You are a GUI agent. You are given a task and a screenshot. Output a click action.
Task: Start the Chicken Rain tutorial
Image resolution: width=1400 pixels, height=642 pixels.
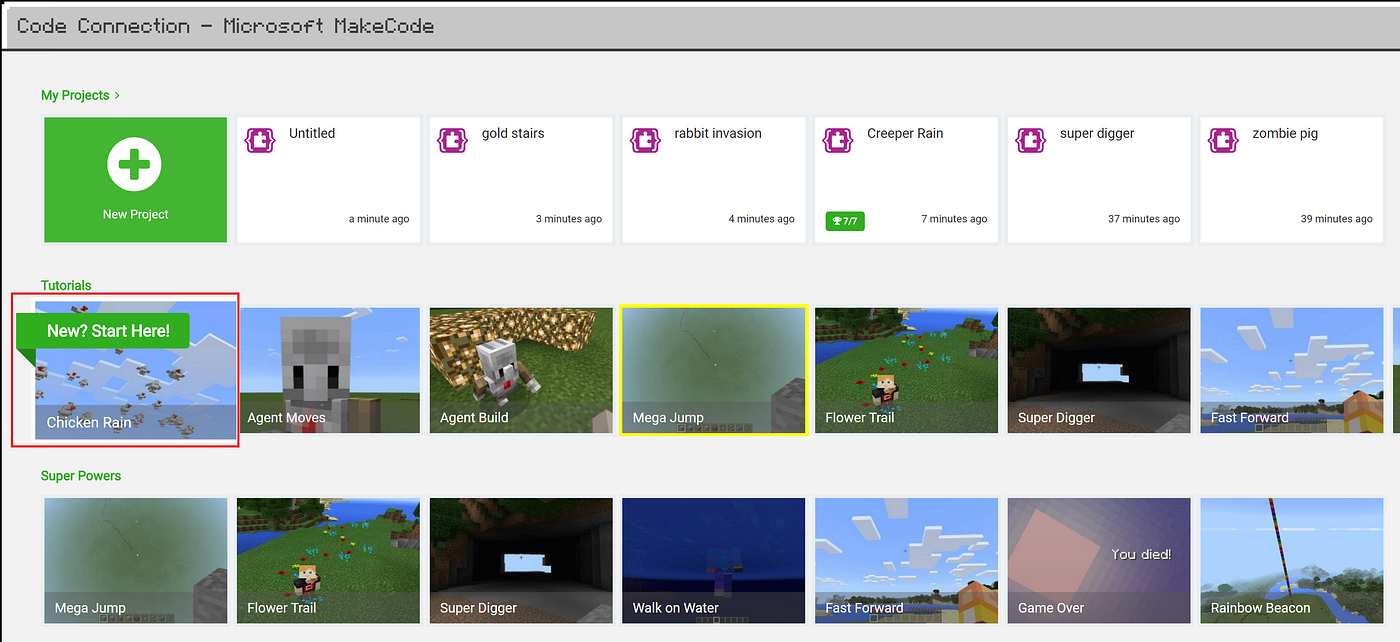click(135, 370)
